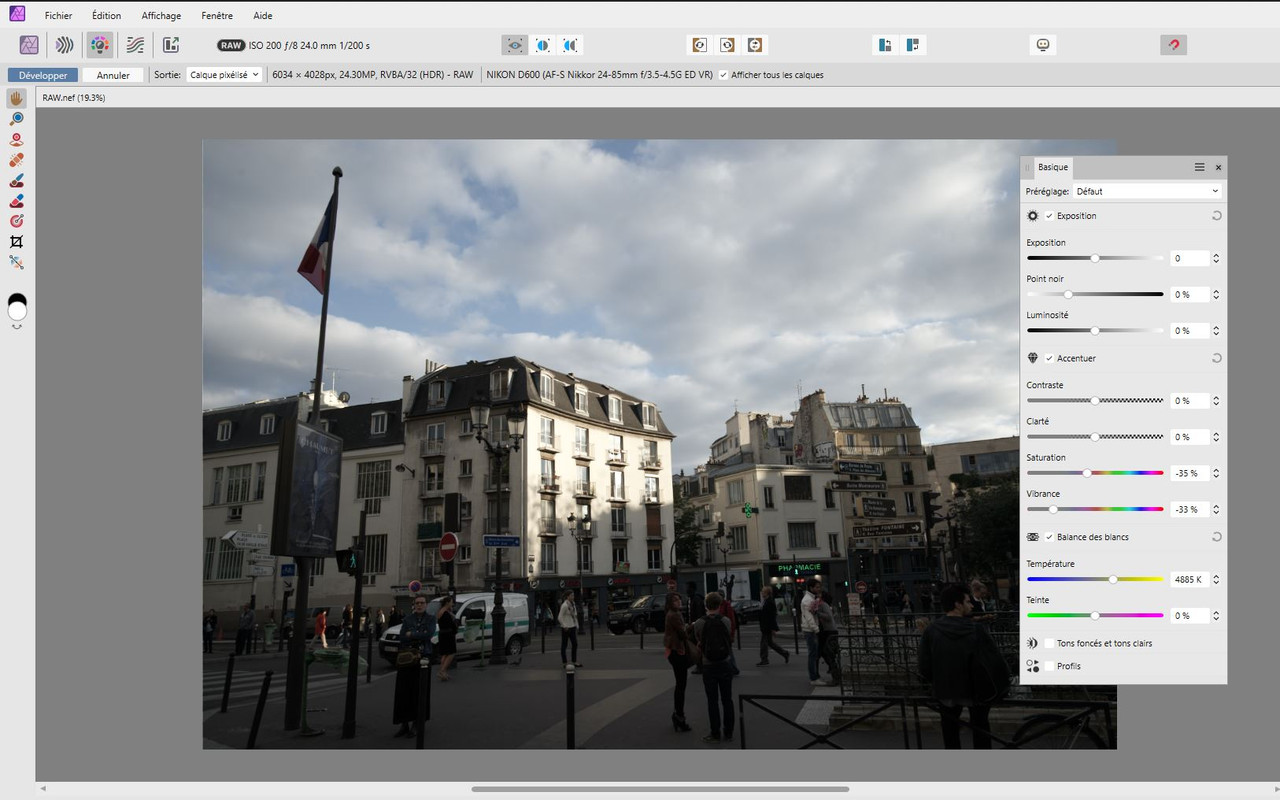Click the third swap before/after icon
The width and height of the screenshot is (1280, 800).
tap(755, 45)
